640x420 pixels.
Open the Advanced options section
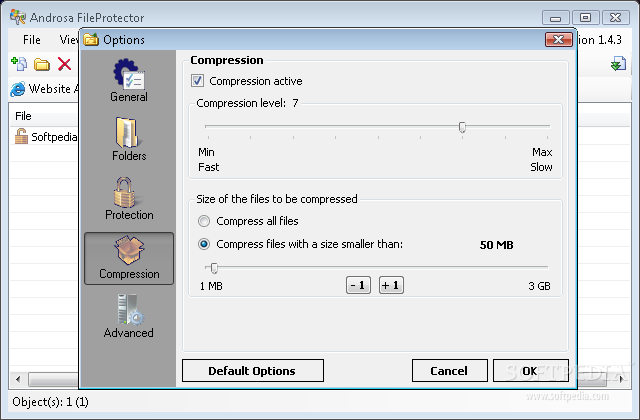click(129, 316)
